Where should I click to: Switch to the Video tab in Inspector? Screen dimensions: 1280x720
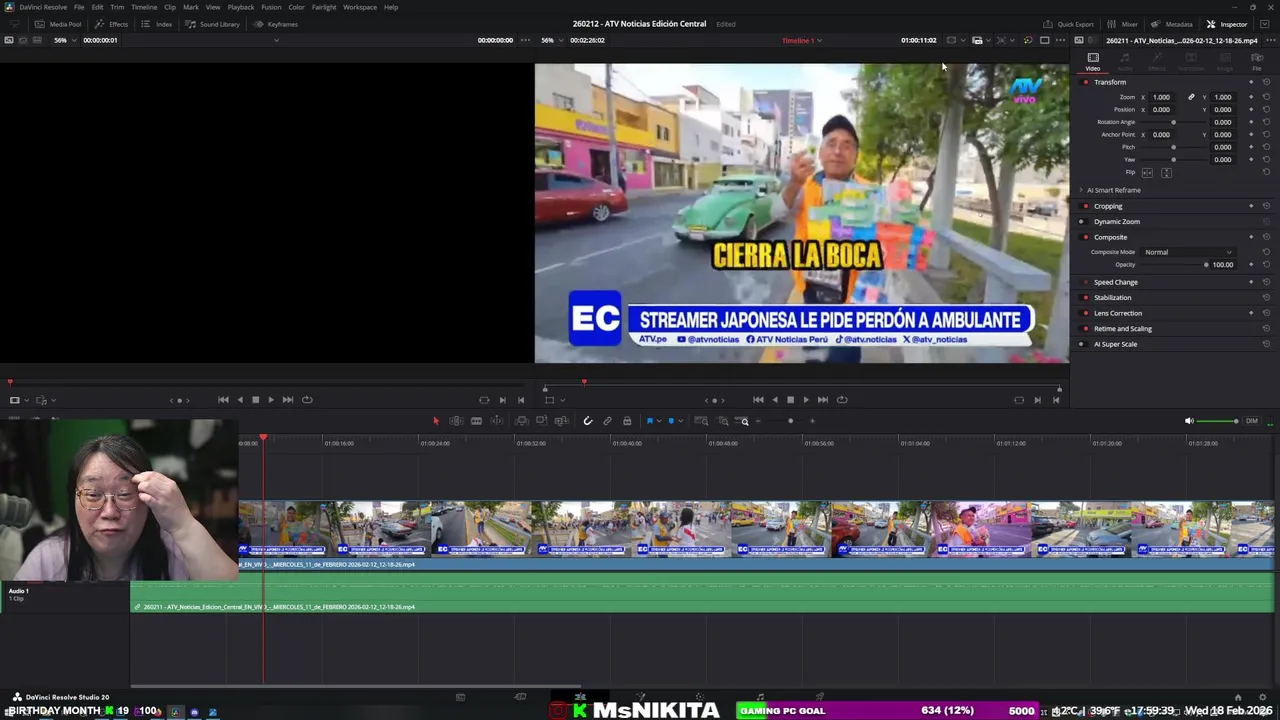(x=1093, y=62)
